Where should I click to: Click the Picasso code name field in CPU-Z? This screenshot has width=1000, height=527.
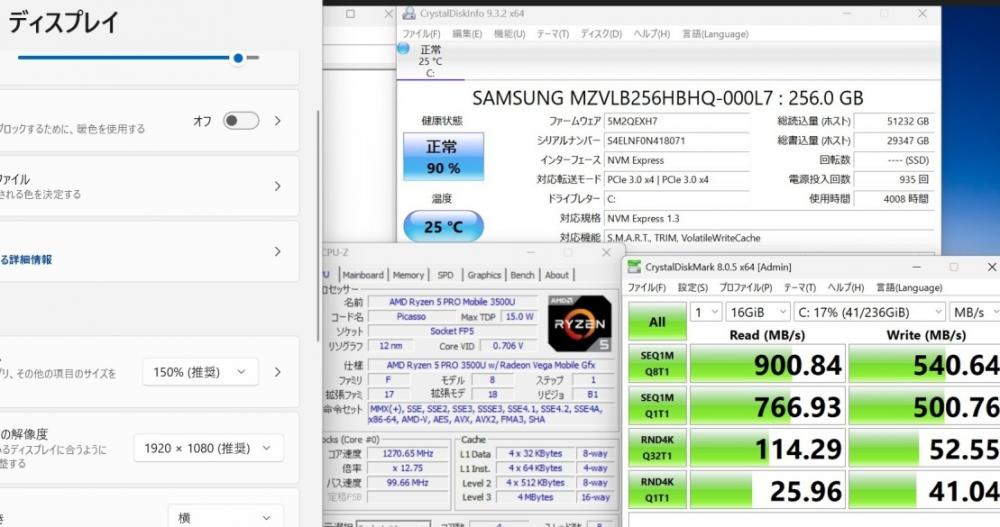[x=411, y=316]
